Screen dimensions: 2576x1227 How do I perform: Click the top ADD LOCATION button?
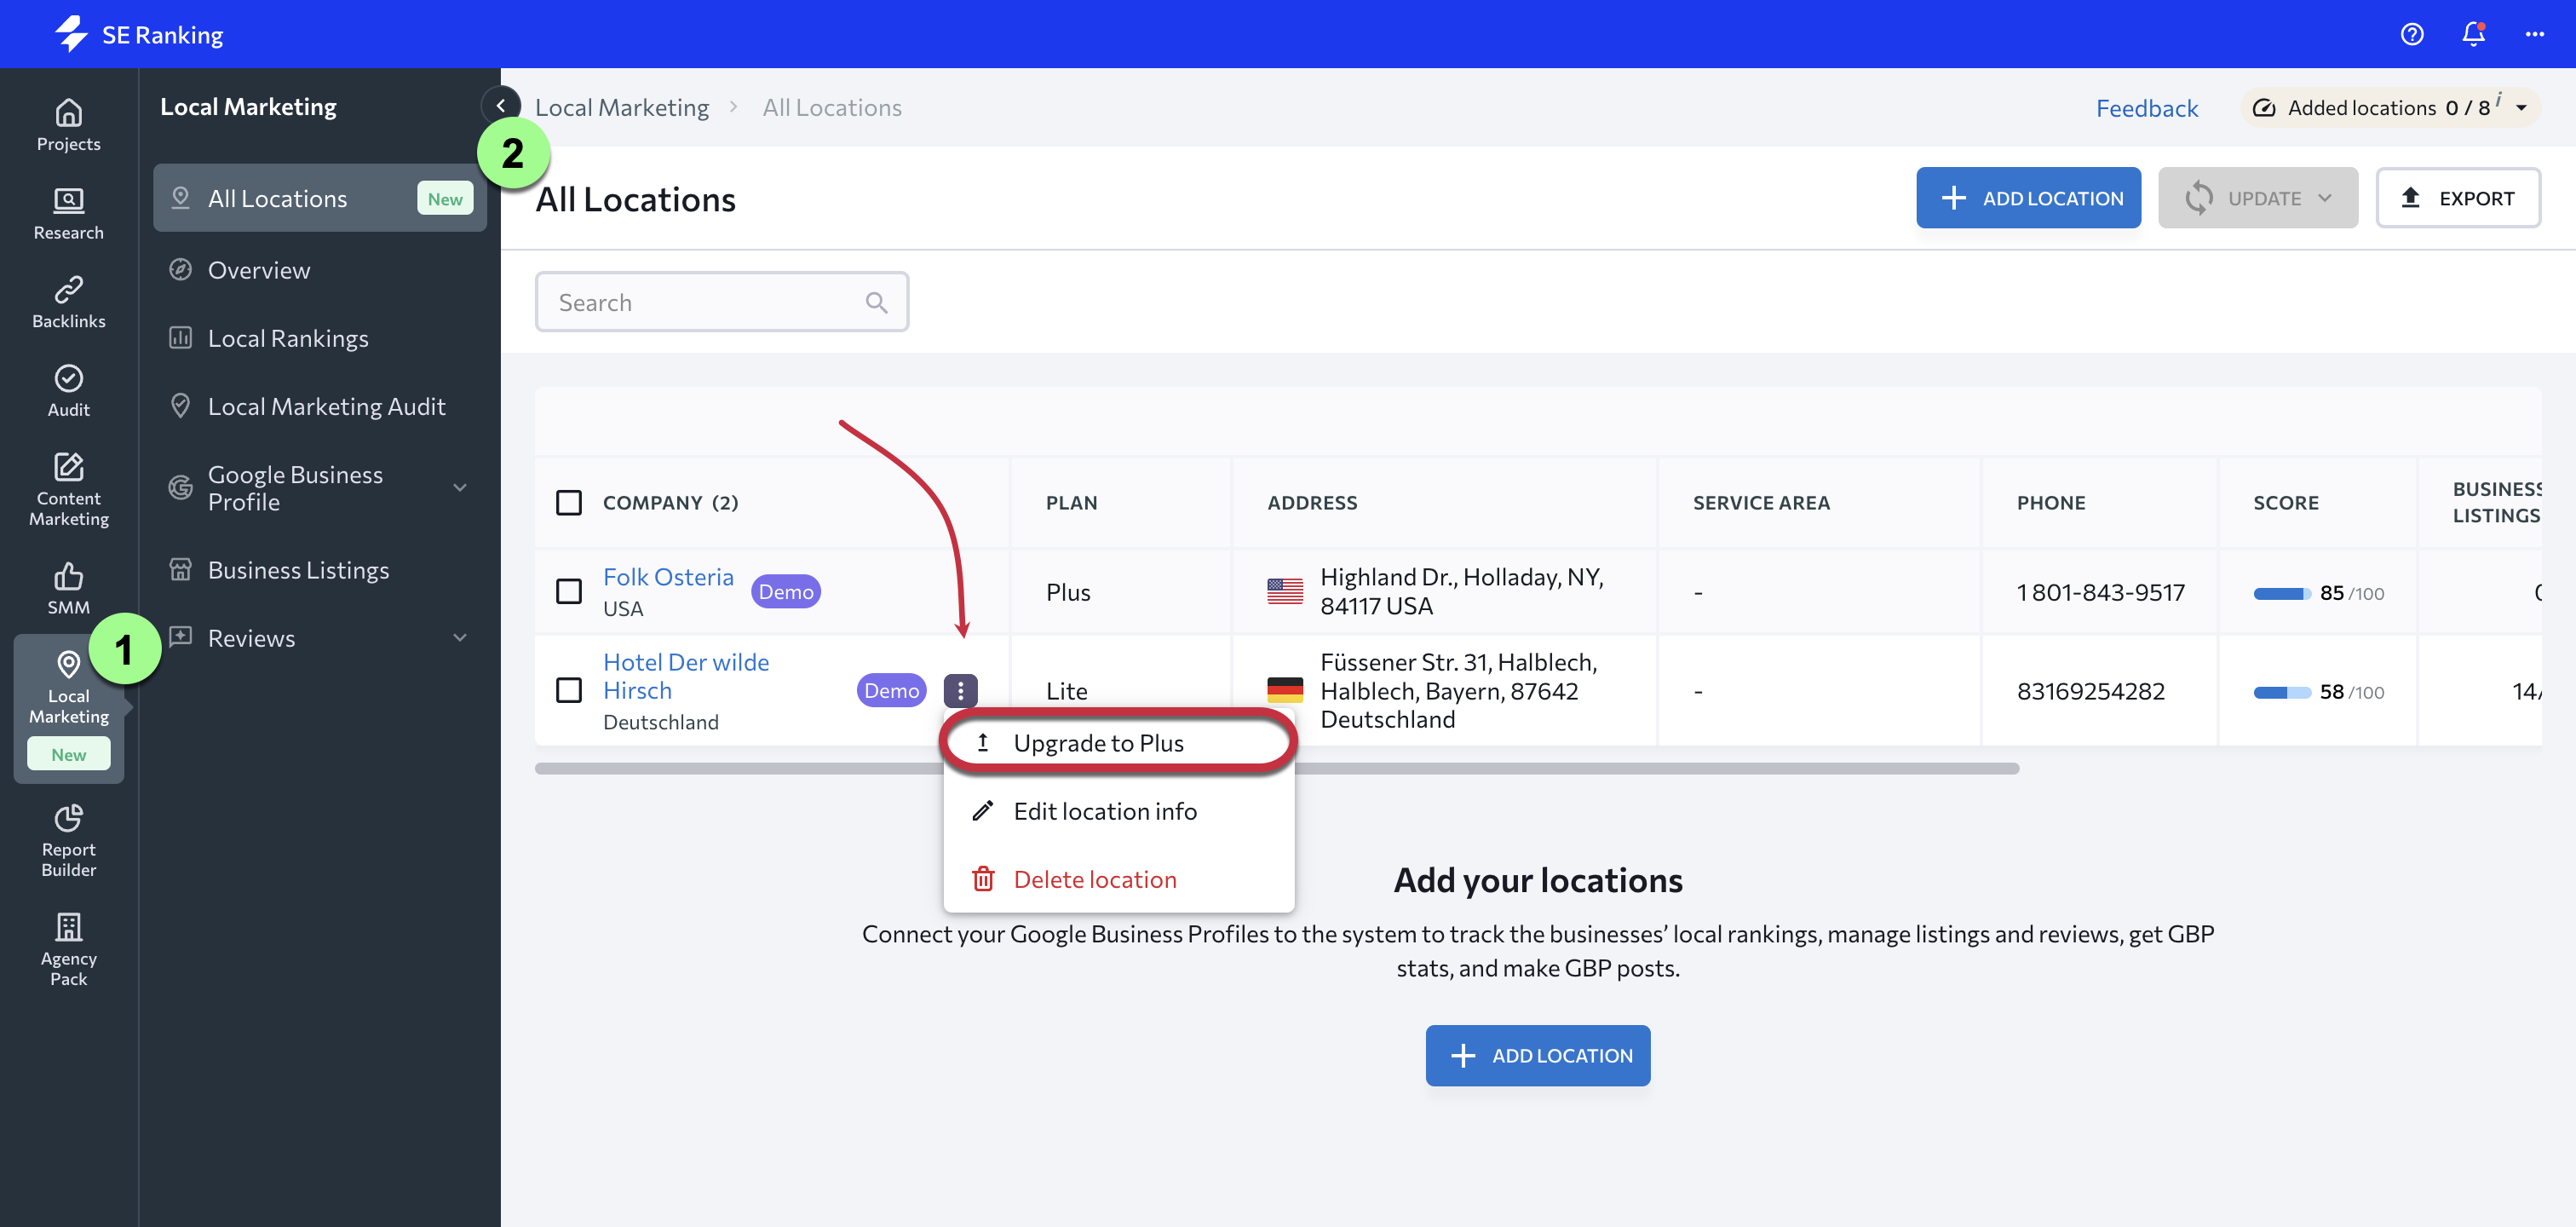pyautogui.click(x=2027, y=198)
